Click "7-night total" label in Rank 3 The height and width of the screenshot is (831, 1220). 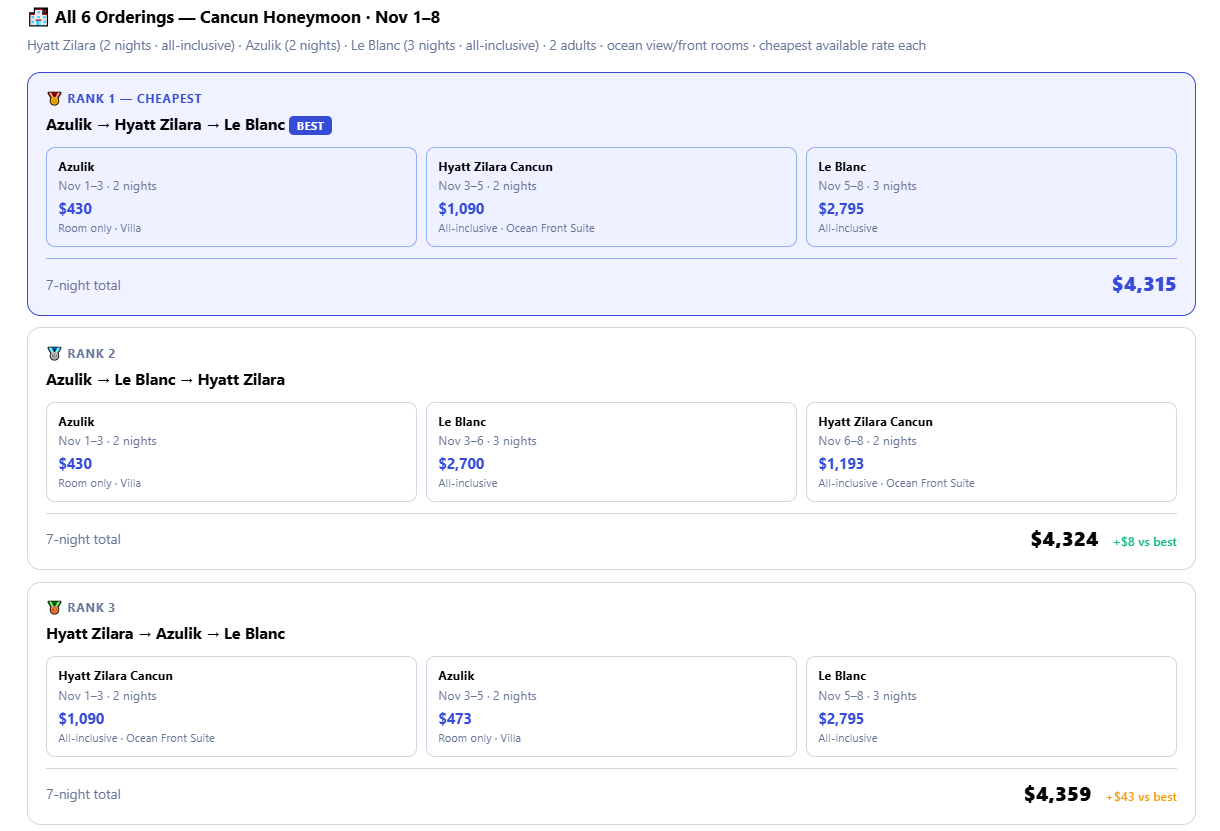(x=83, y=794)
